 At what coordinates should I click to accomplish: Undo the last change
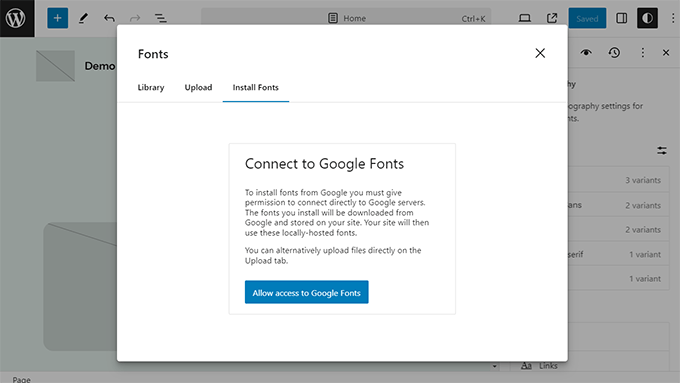coord(109,18)
